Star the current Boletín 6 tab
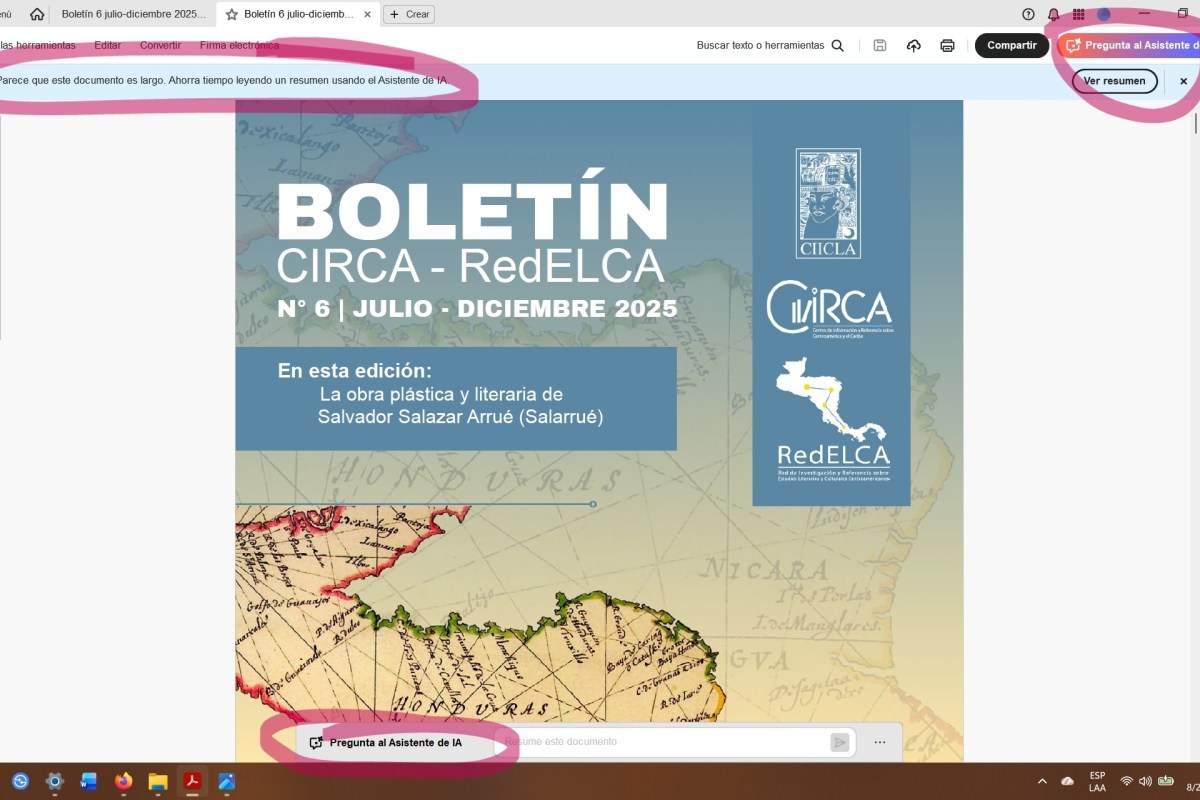Image resolution: width=1200 pixels, height=800 pixels. 232,14
